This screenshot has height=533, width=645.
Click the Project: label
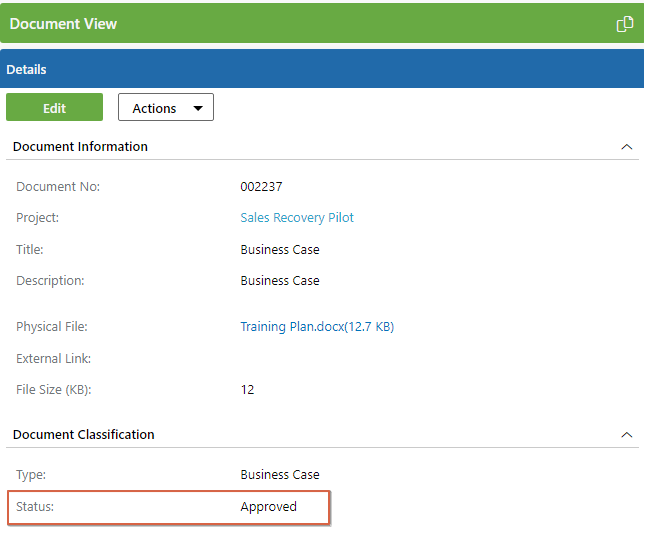37,218
